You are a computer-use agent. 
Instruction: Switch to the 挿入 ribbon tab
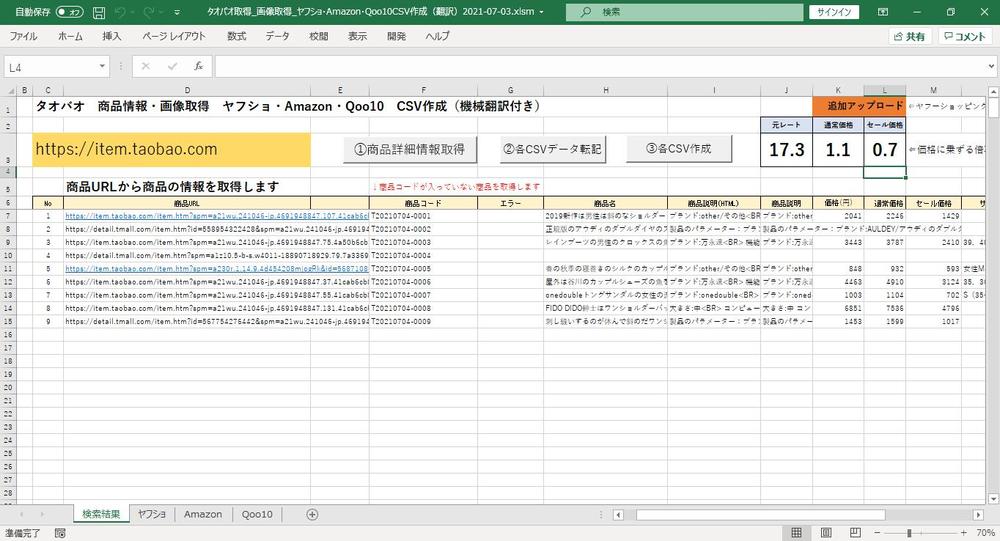tap(112, 36)
